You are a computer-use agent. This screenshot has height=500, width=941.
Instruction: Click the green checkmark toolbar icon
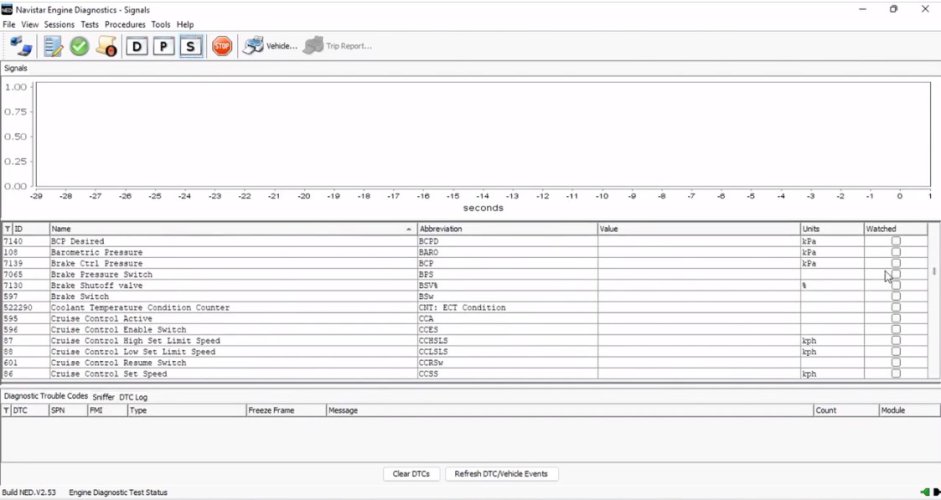click(x=79, y=46)
